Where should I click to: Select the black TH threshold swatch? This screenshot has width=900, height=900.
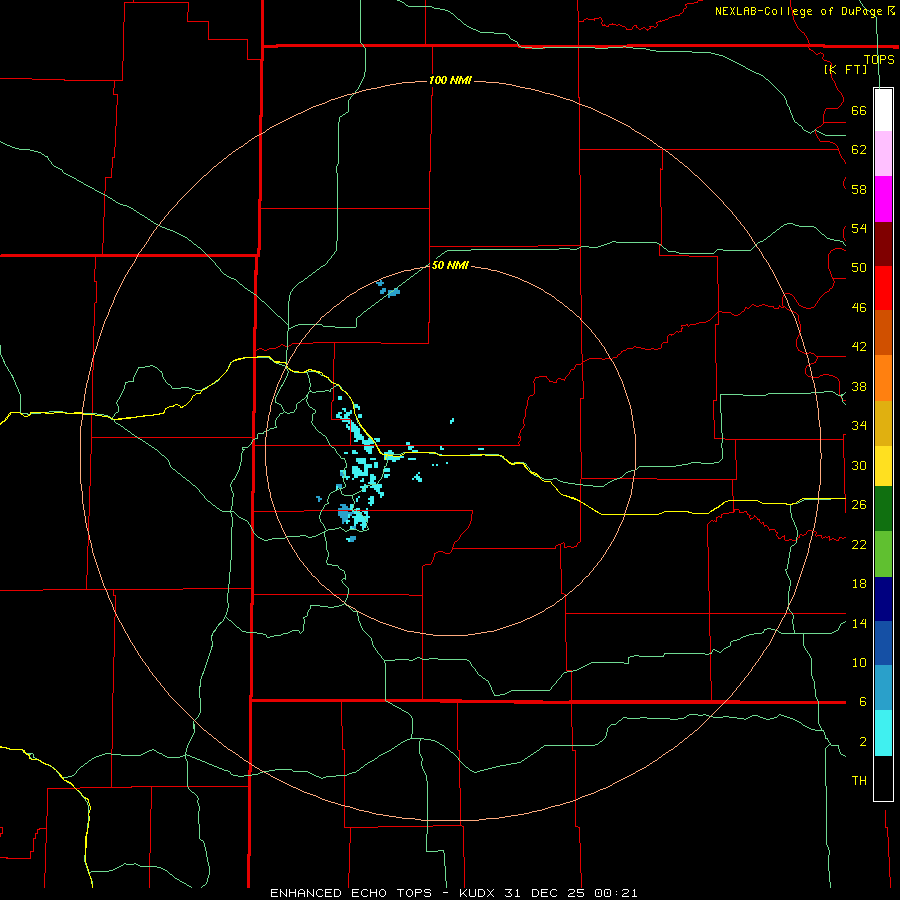[883, 778]
